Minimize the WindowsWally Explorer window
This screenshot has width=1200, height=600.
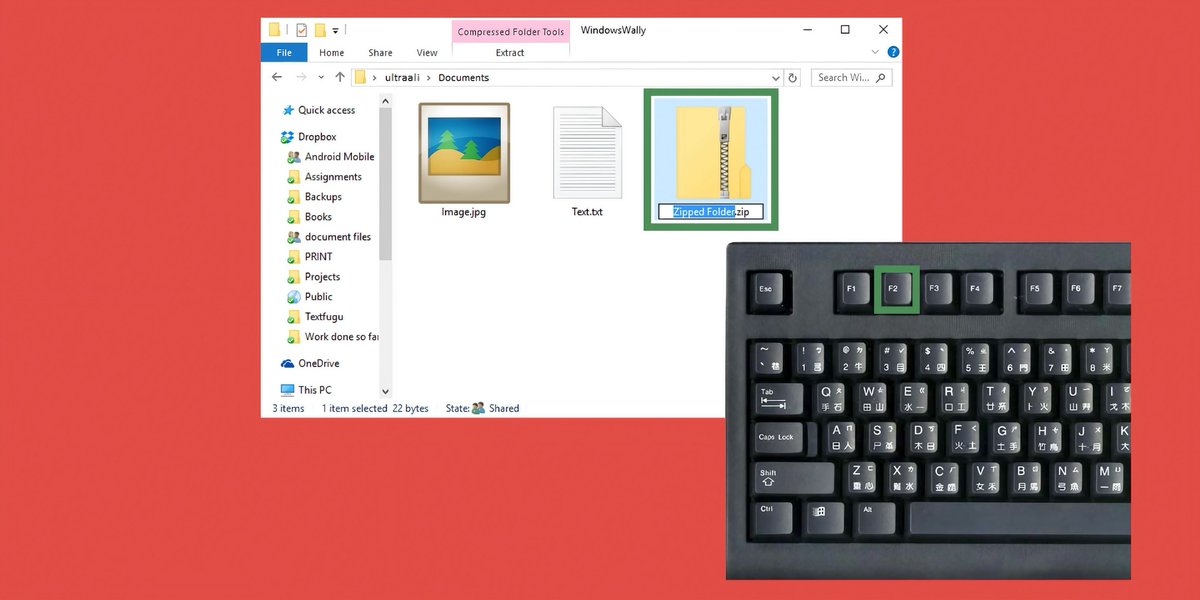click(x=807, y=30)
